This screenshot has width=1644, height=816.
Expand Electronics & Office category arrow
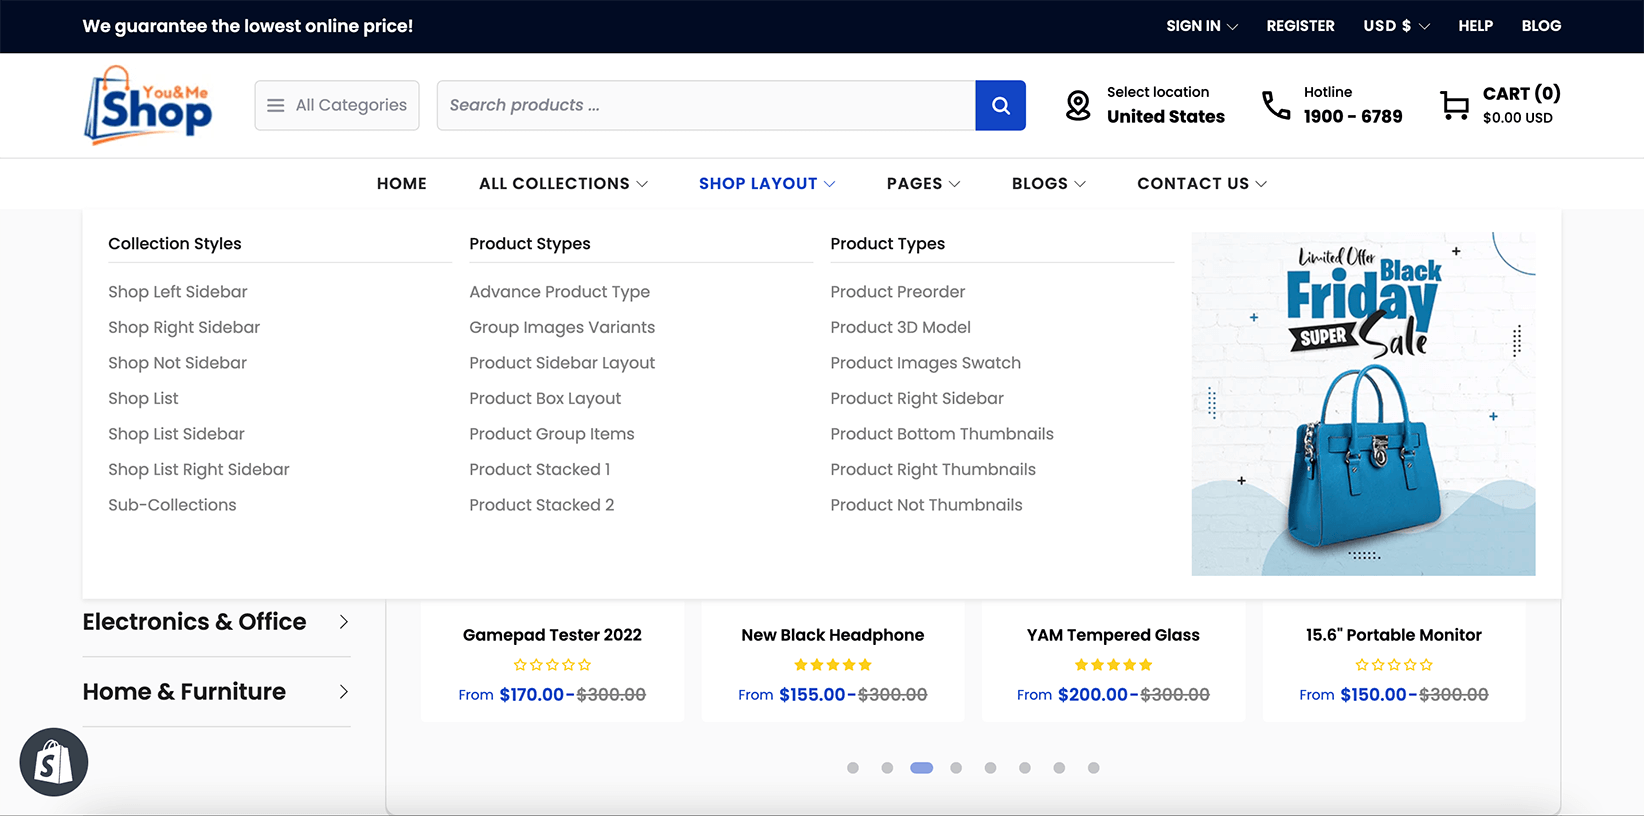[x=344, y=622]
